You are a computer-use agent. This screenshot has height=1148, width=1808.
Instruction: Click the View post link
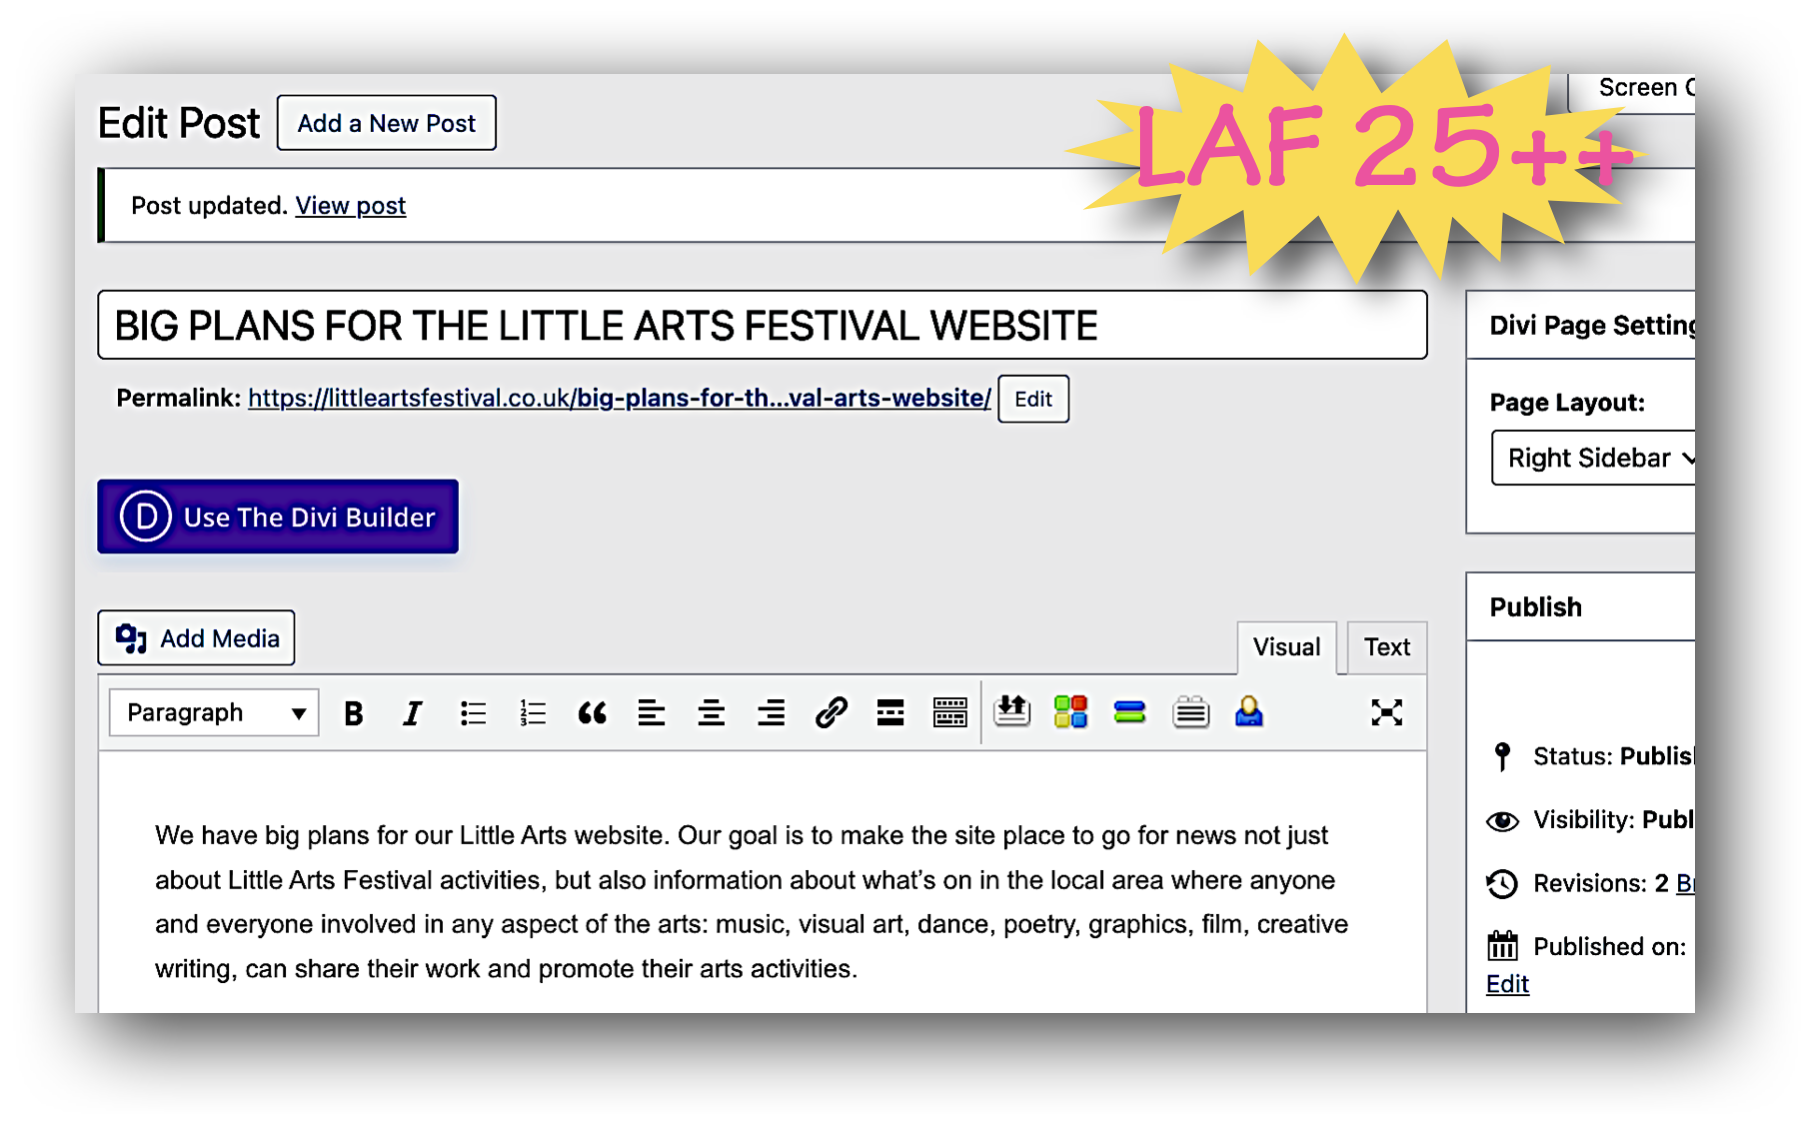tap(351, 205)
